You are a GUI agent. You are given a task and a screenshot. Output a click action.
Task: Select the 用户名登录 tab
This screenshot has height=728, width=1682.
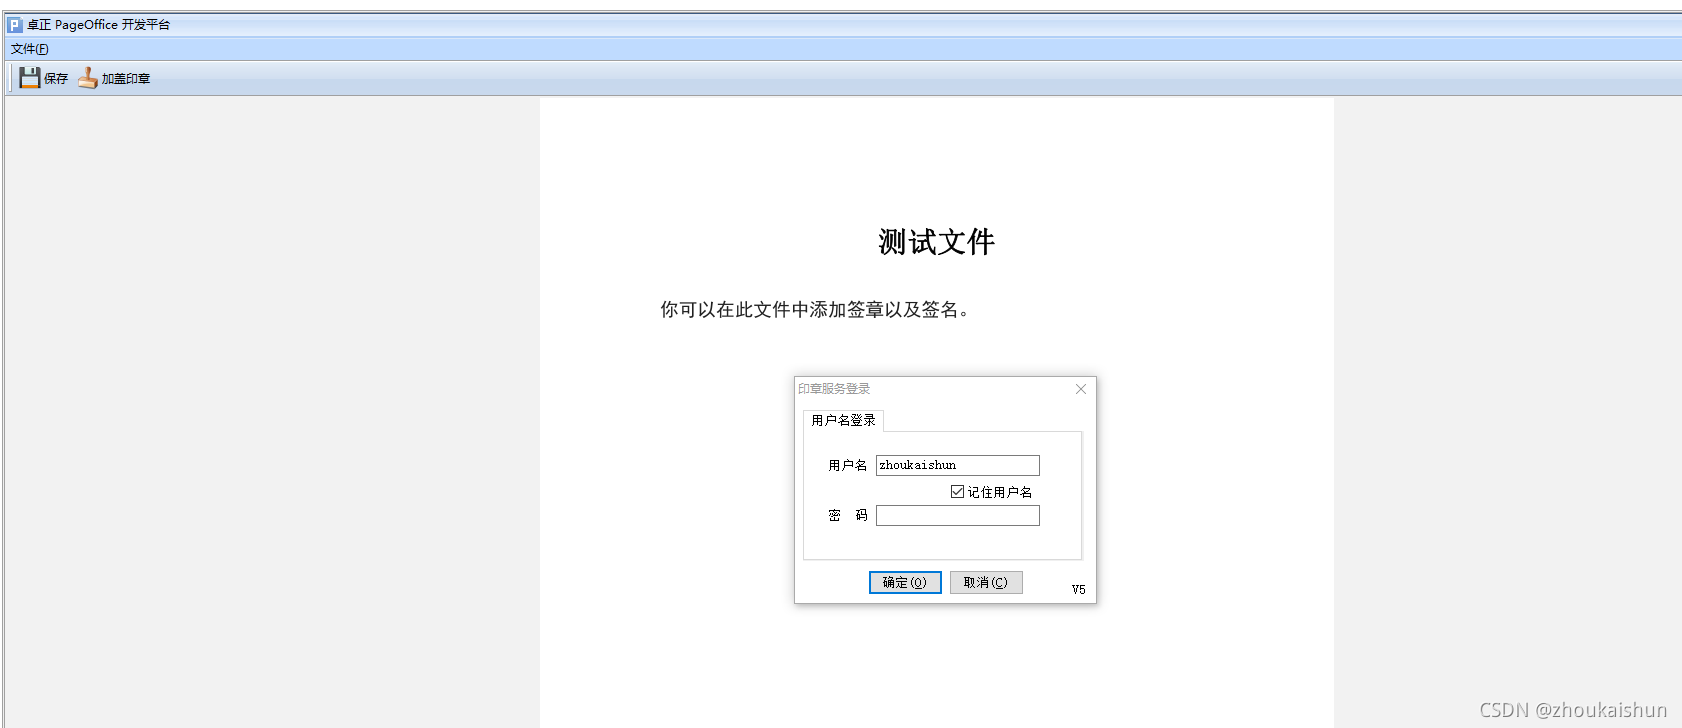pos(843,420)
